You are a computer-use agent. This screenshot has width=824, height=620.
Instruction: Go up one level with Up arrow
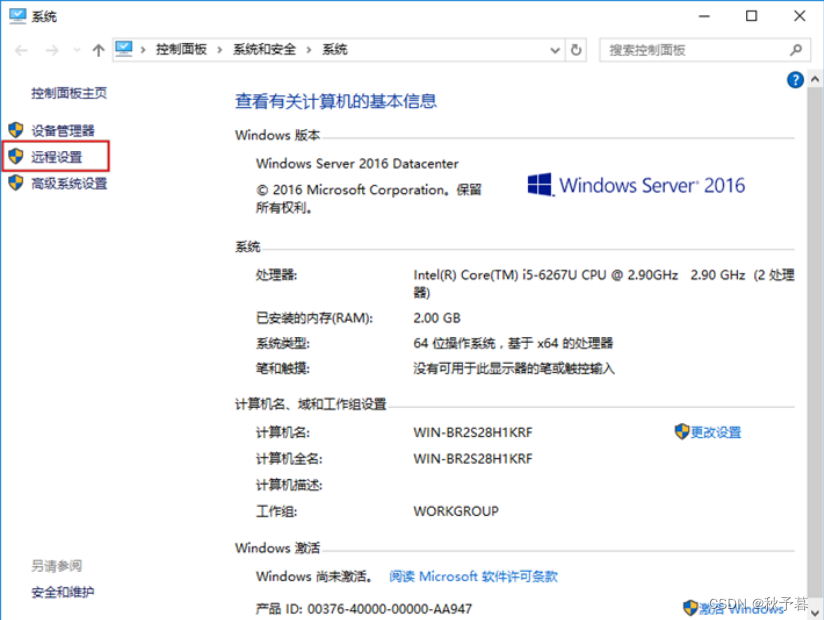(98, 50)
